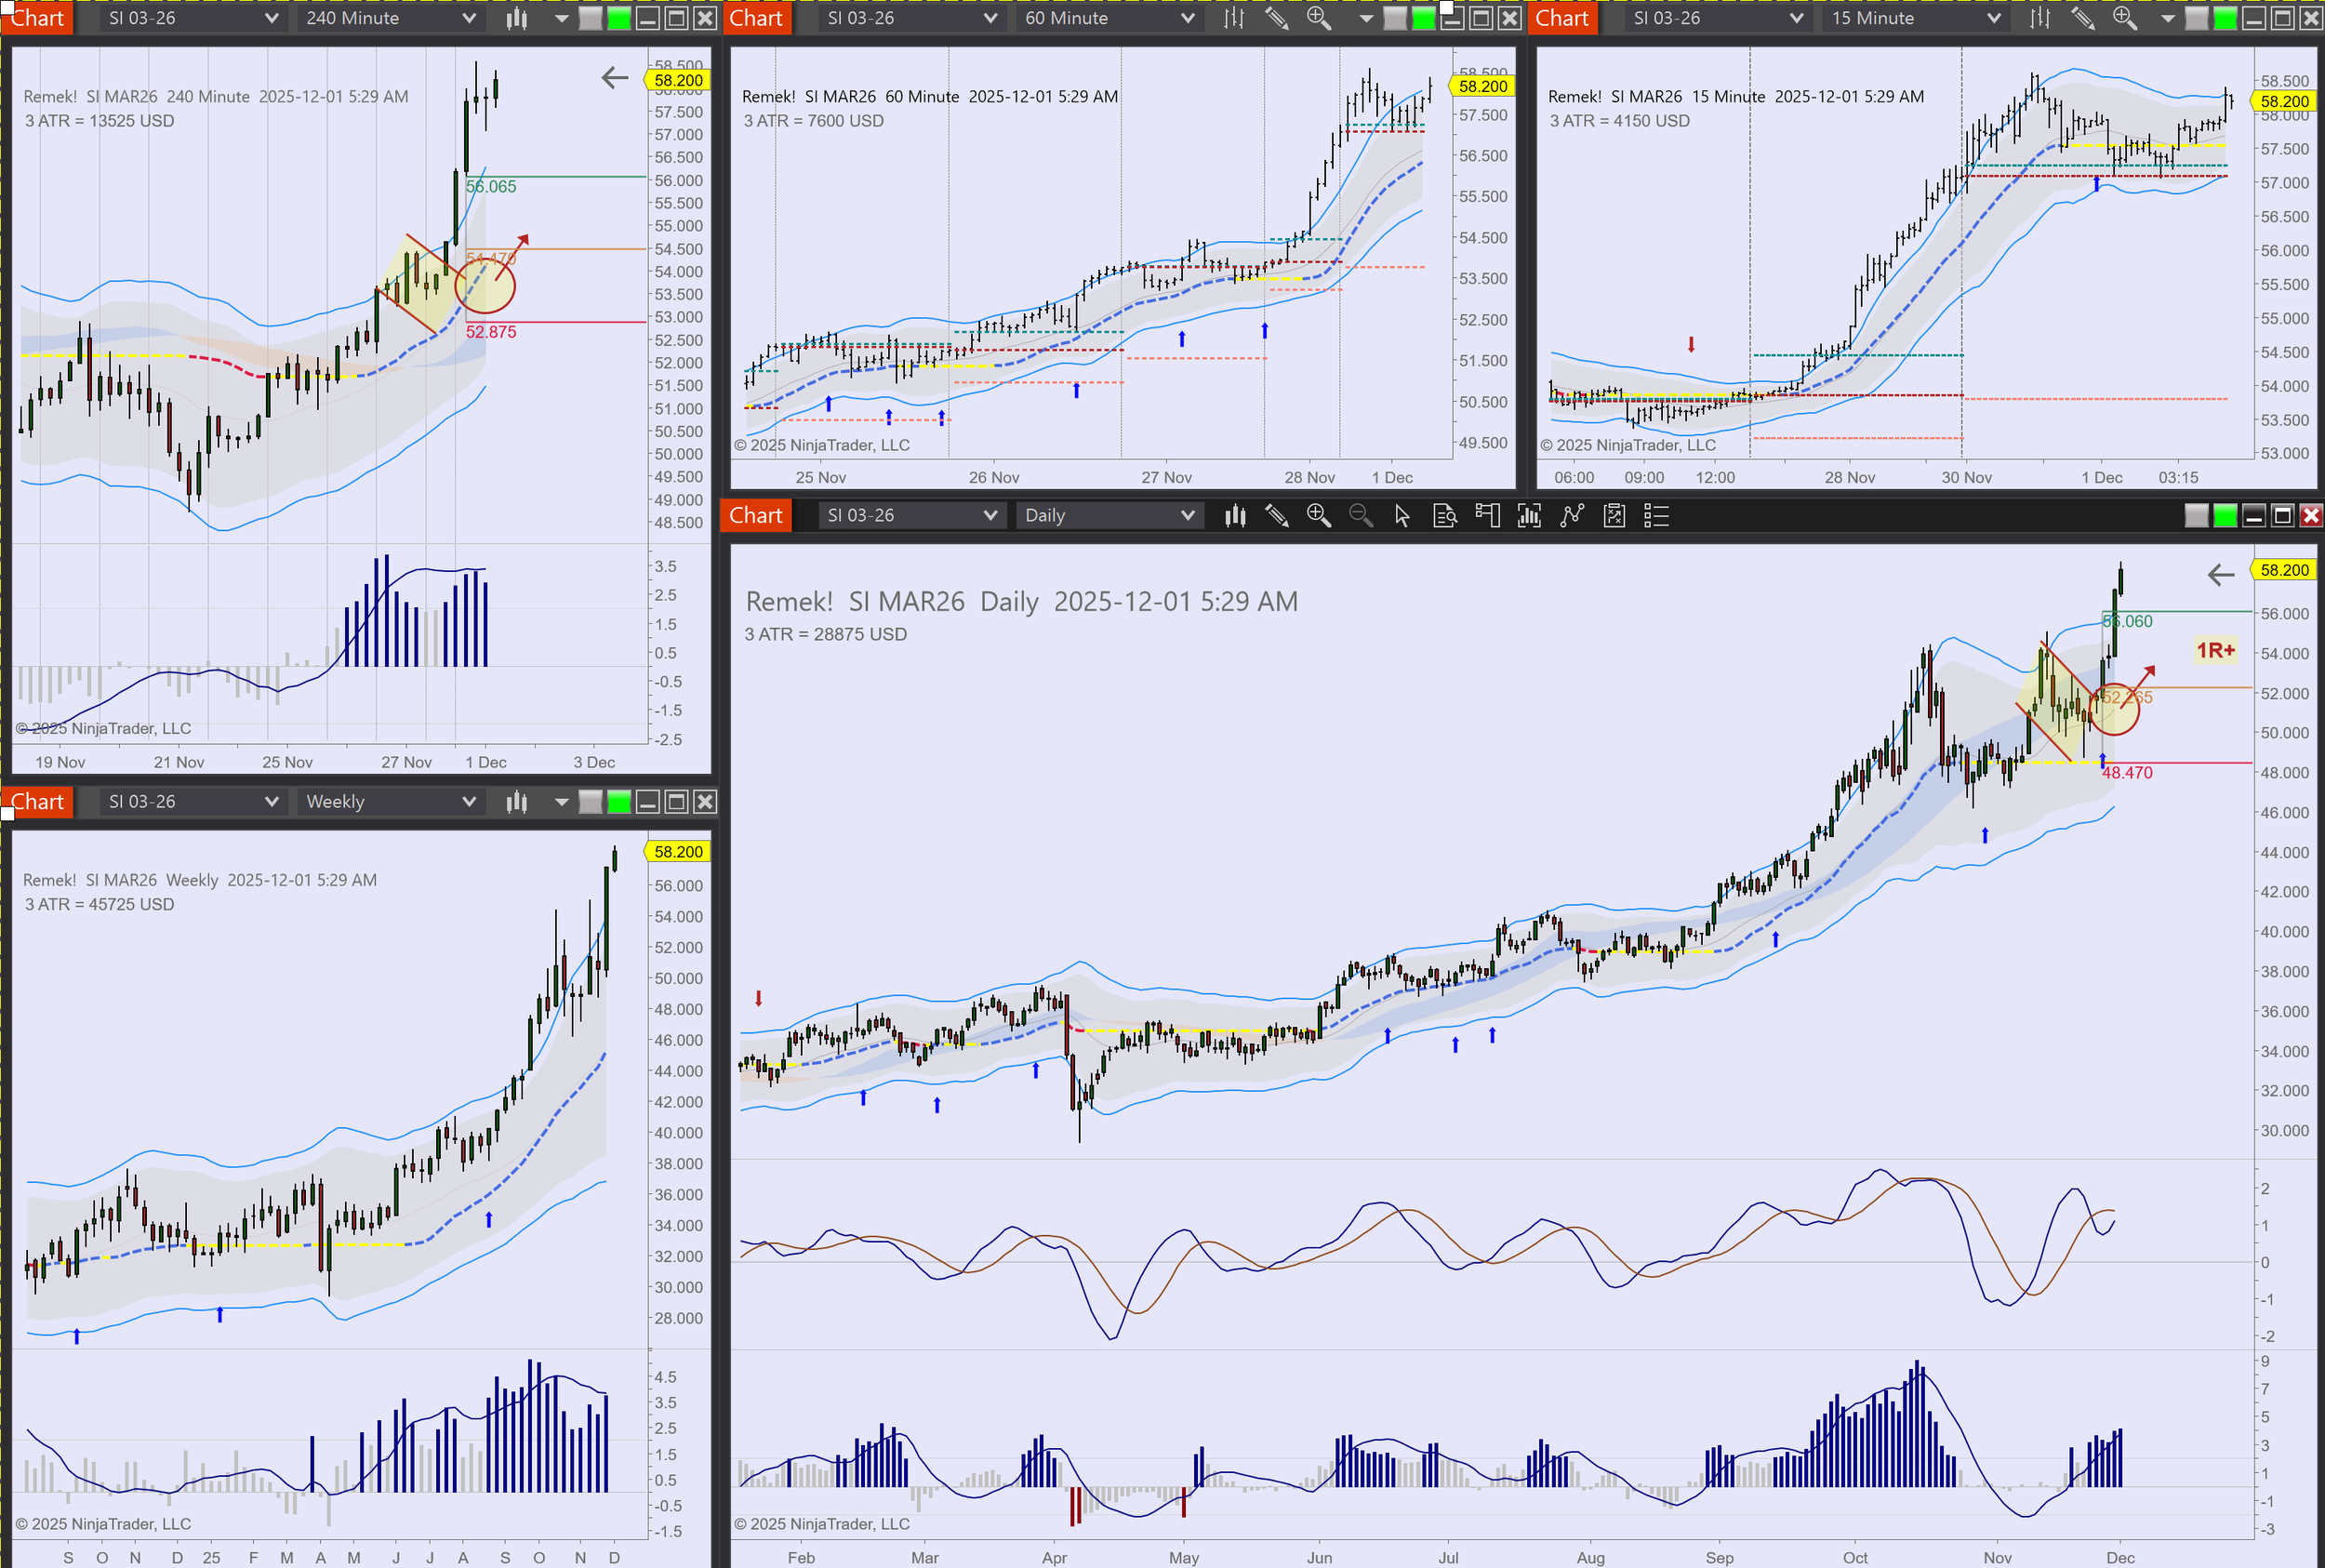Click Chart tab of the 15 Minute window

click(x=1562, y=18)
